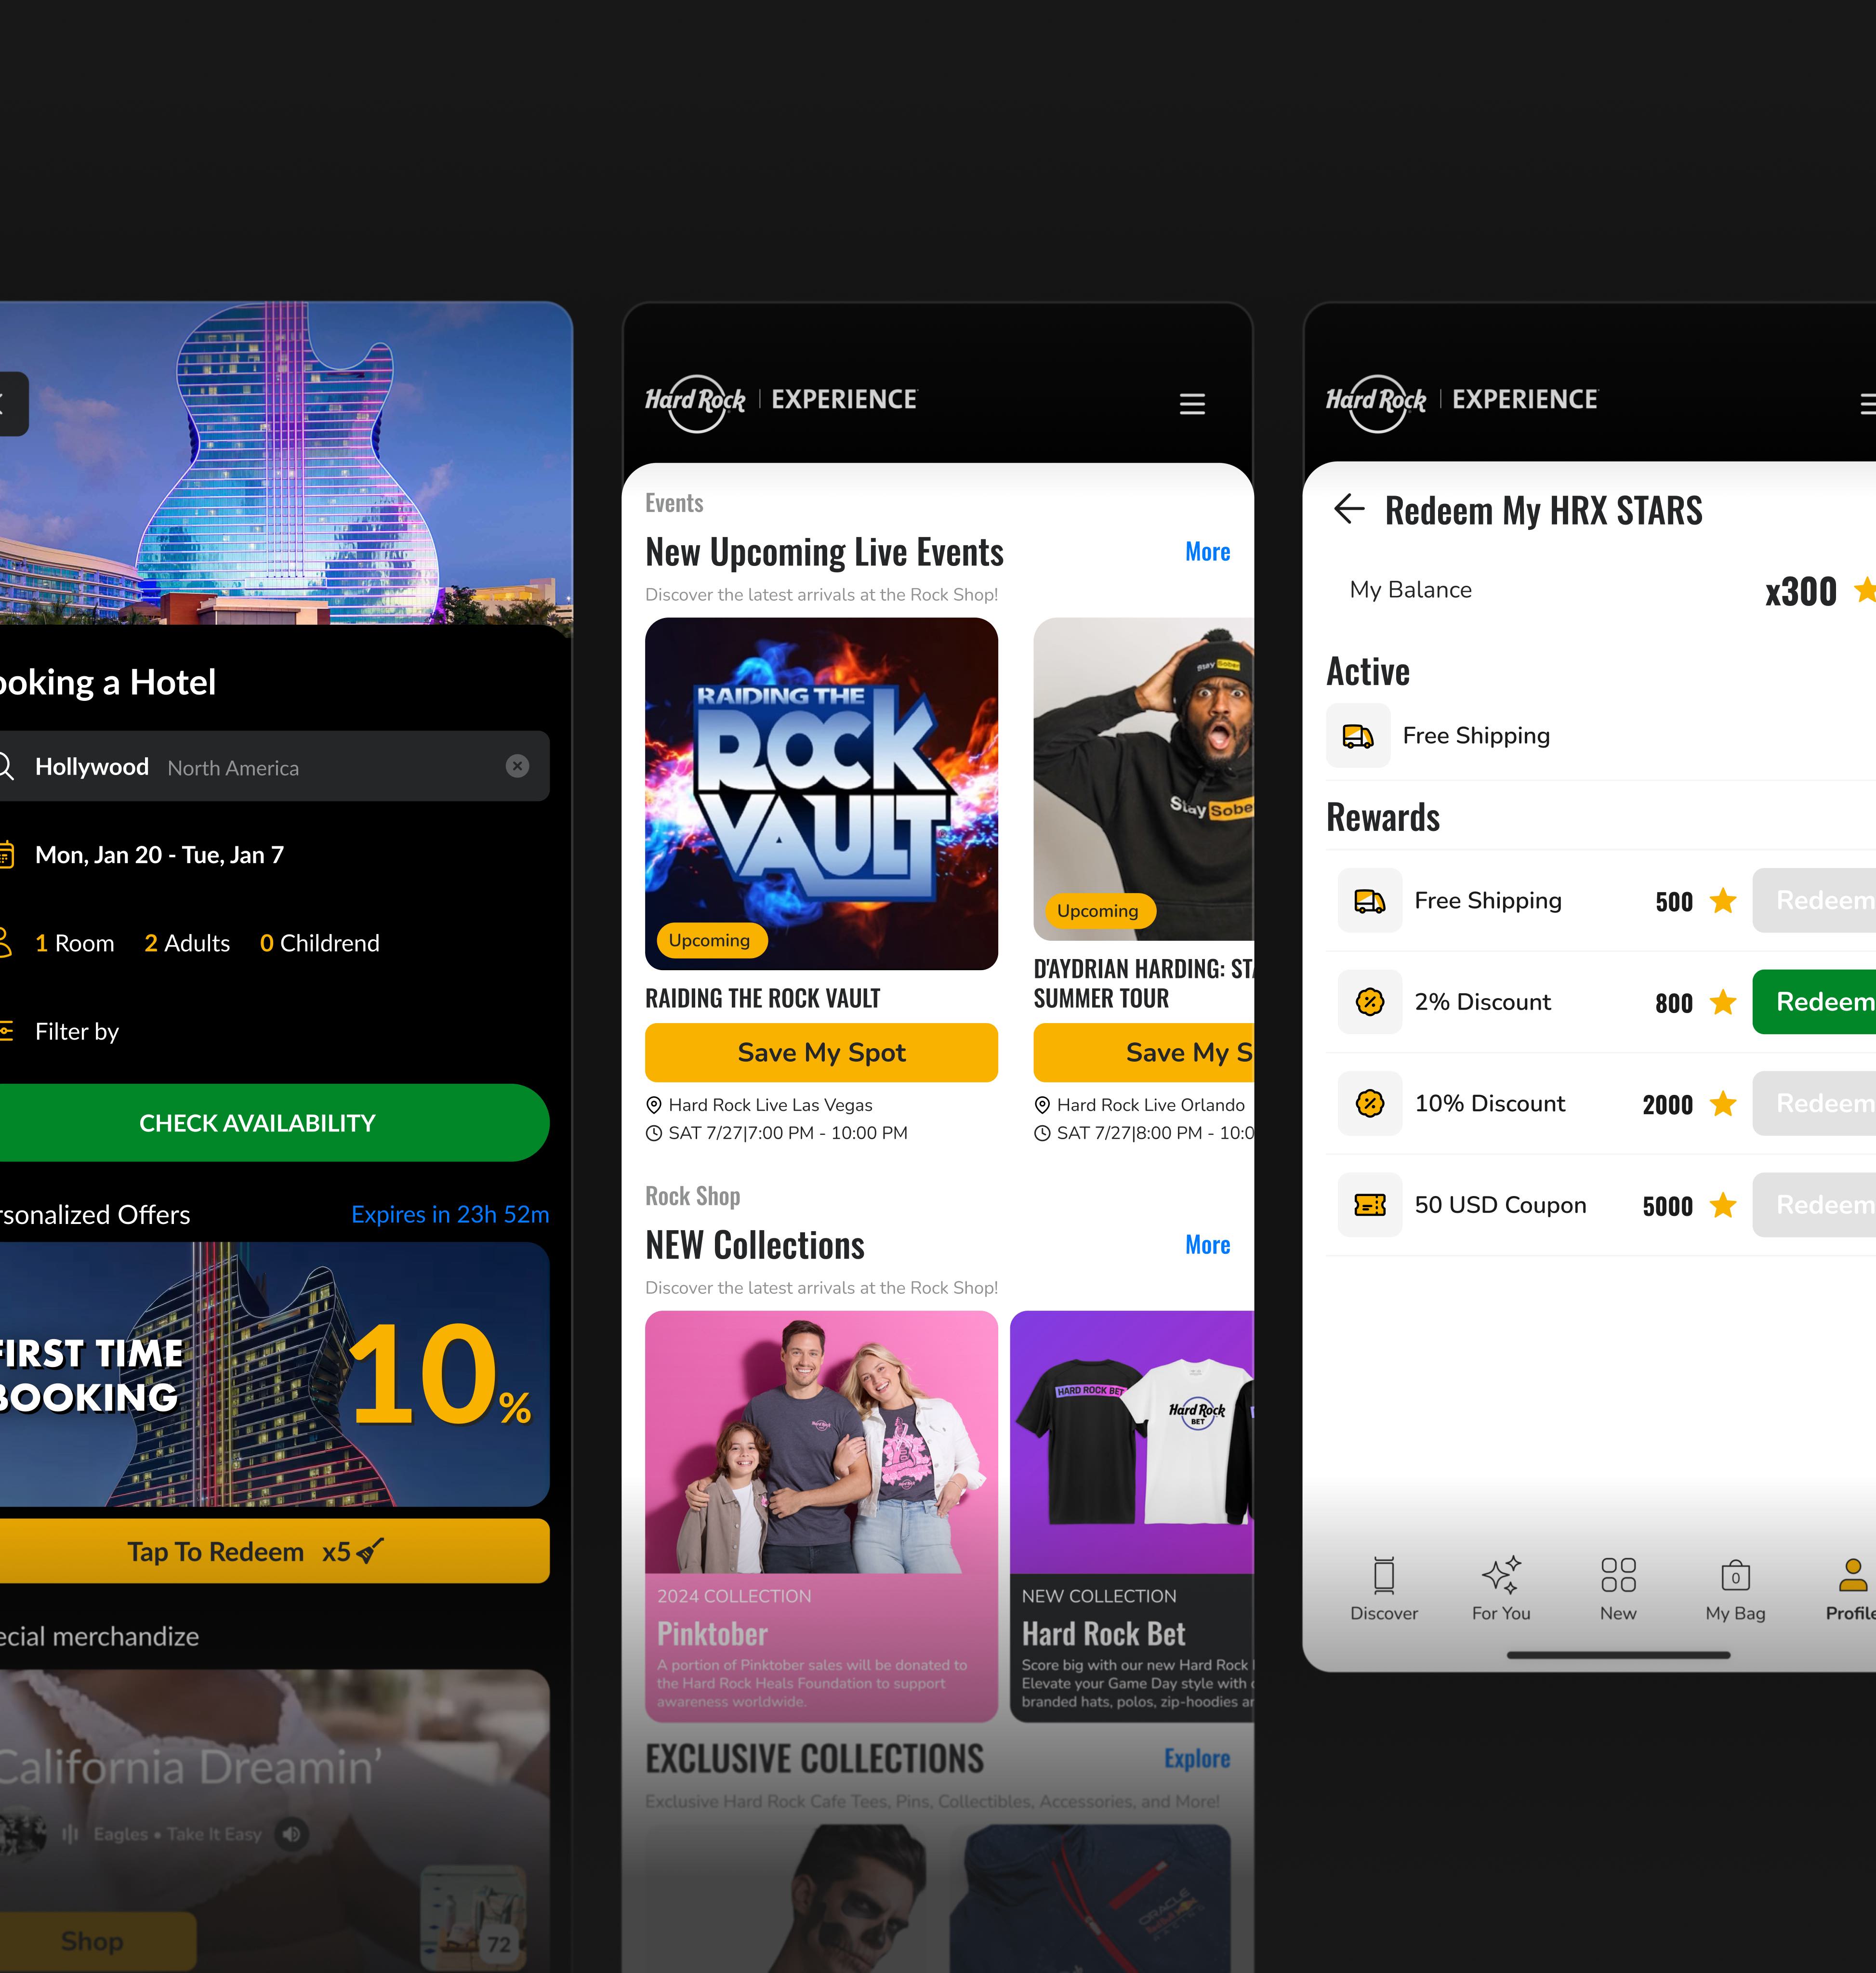
Task: Open date picker Mon, Jan 20 - Tue, Jan 7
Action: coord(159,855)
